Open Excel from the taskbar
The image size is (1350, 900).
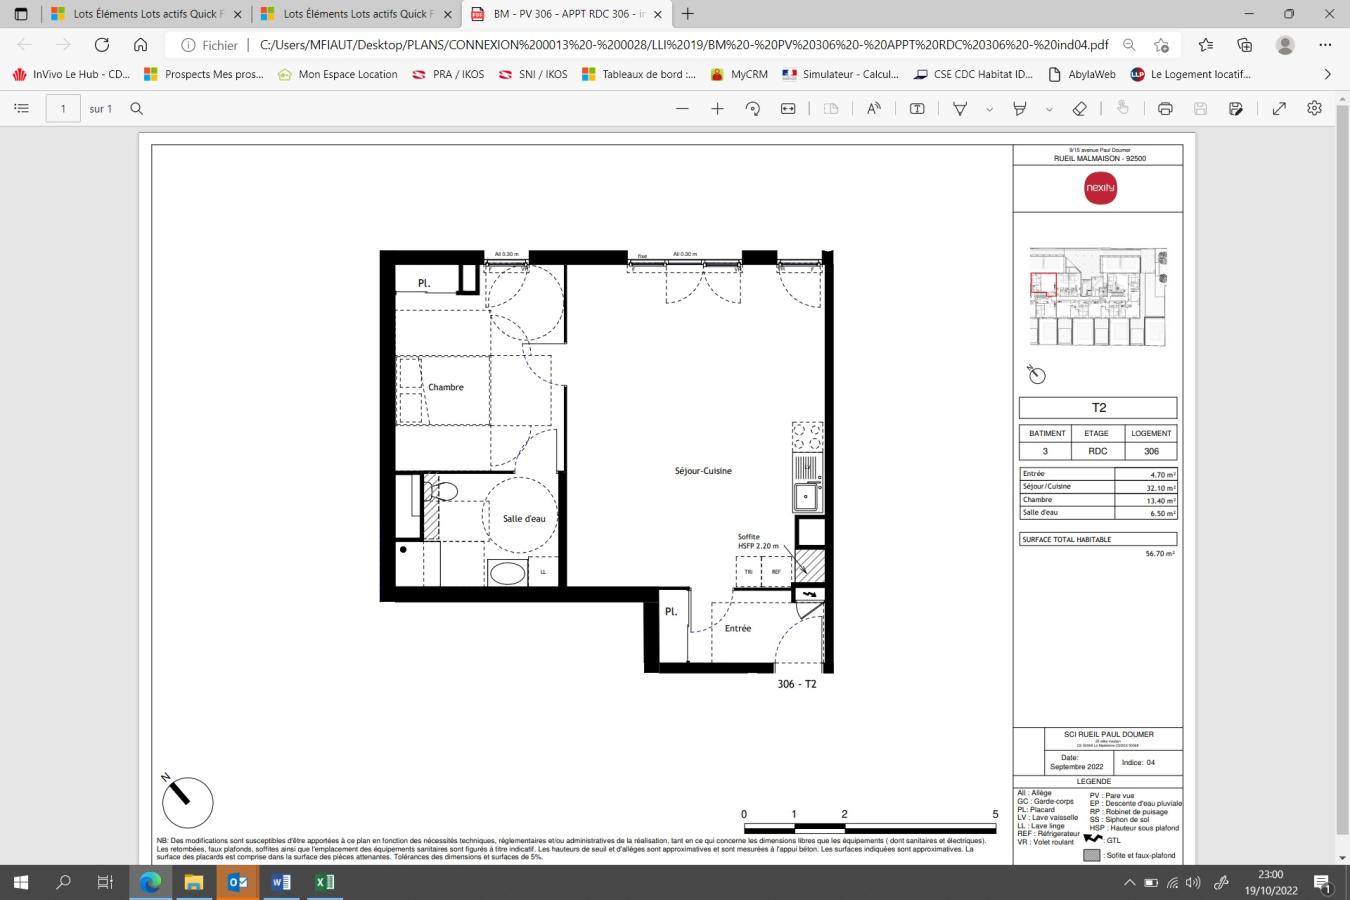[324, 882]
